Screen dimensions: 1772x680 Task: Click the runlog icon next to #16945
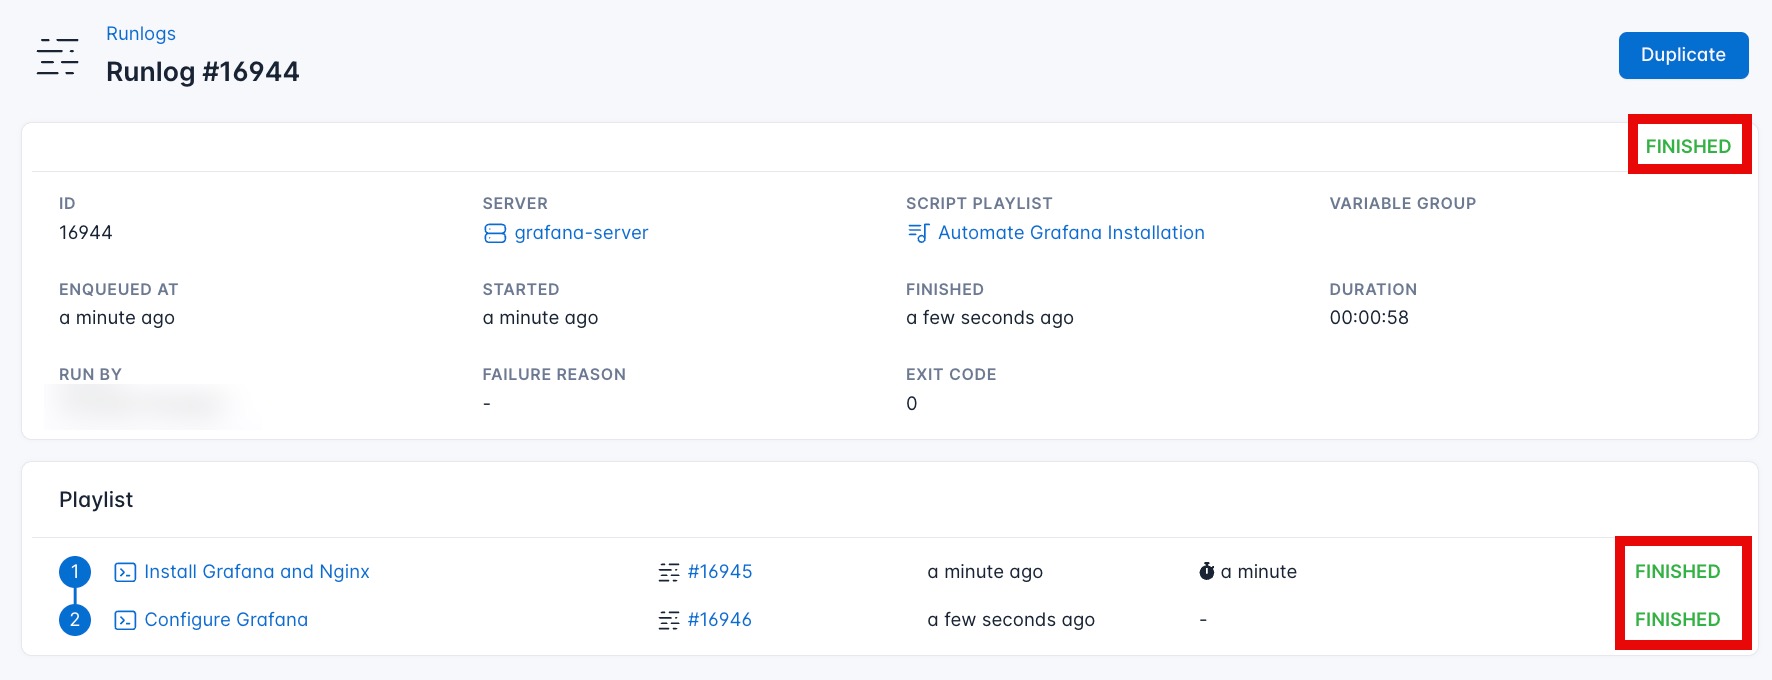[669, 572]
